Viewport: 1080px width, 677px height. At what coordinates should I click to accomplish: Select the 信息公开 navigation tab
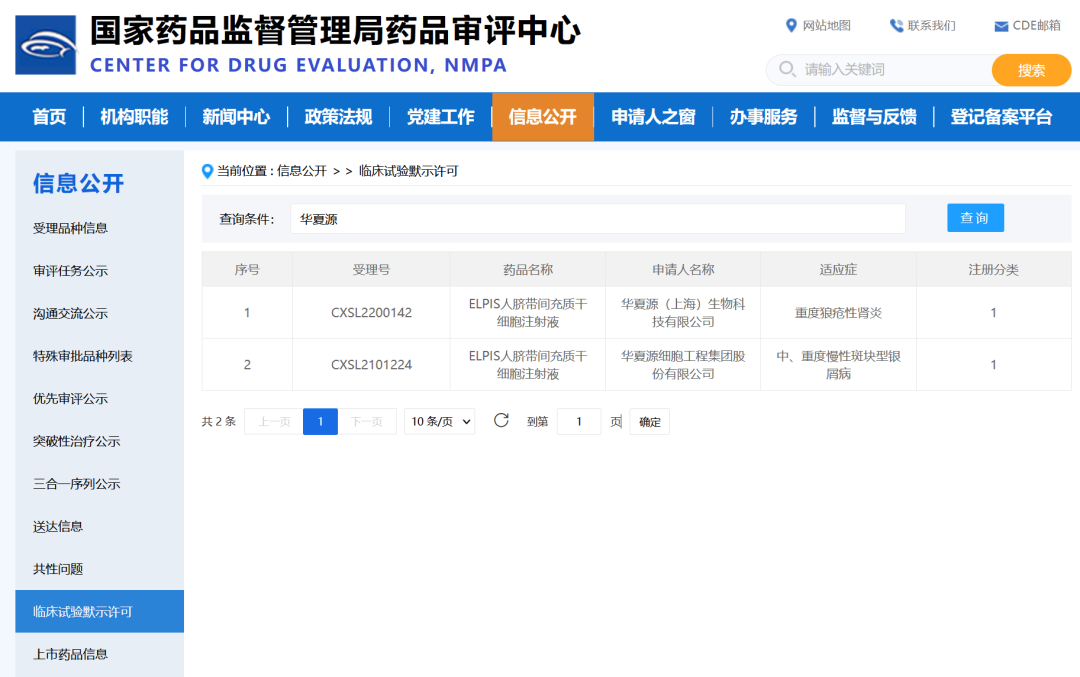(x=543, y=117)
